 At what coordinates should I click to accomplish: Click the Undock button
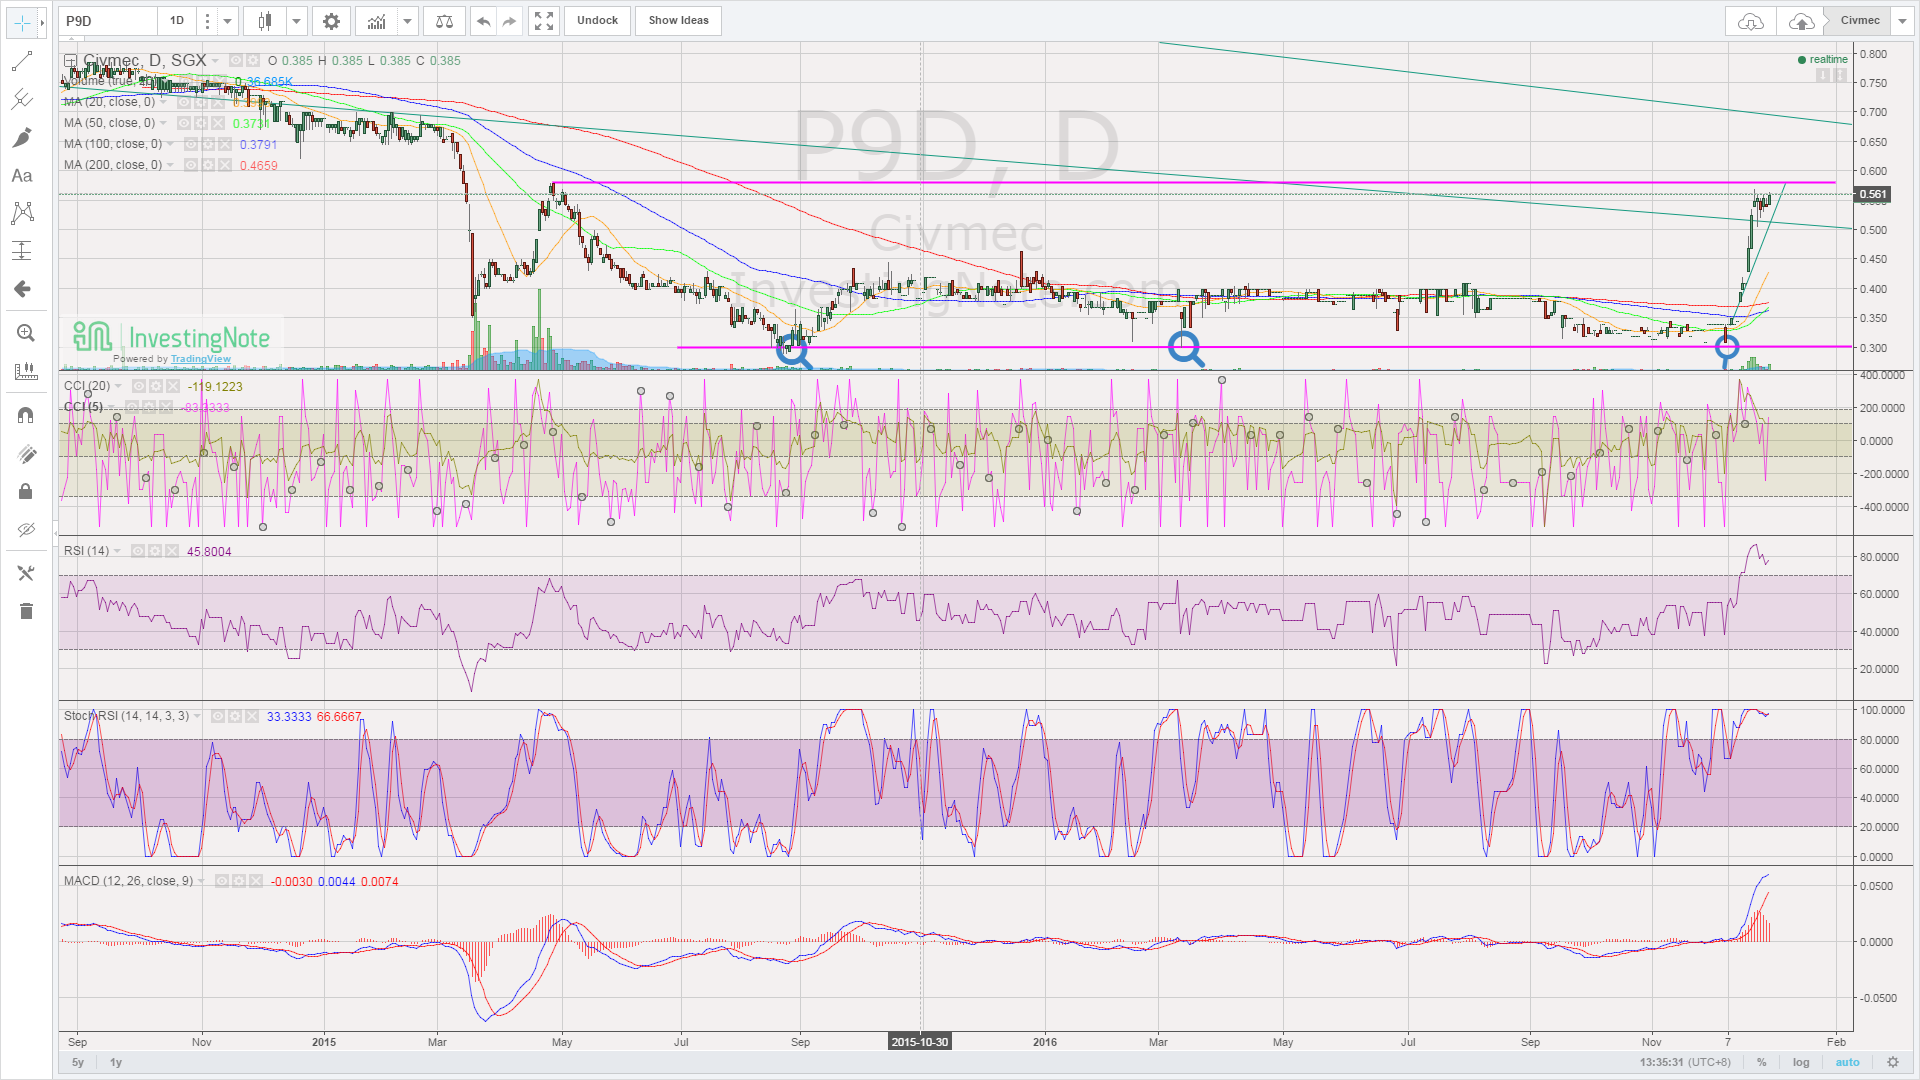coord(597,21)
